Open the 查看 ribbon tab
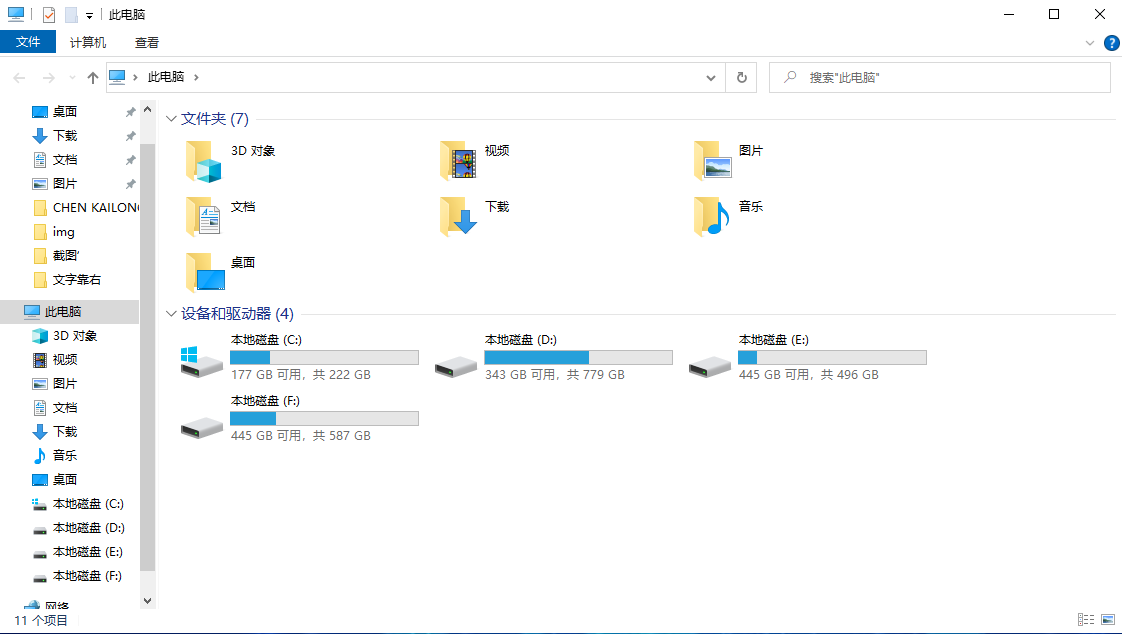 [147, 42]
